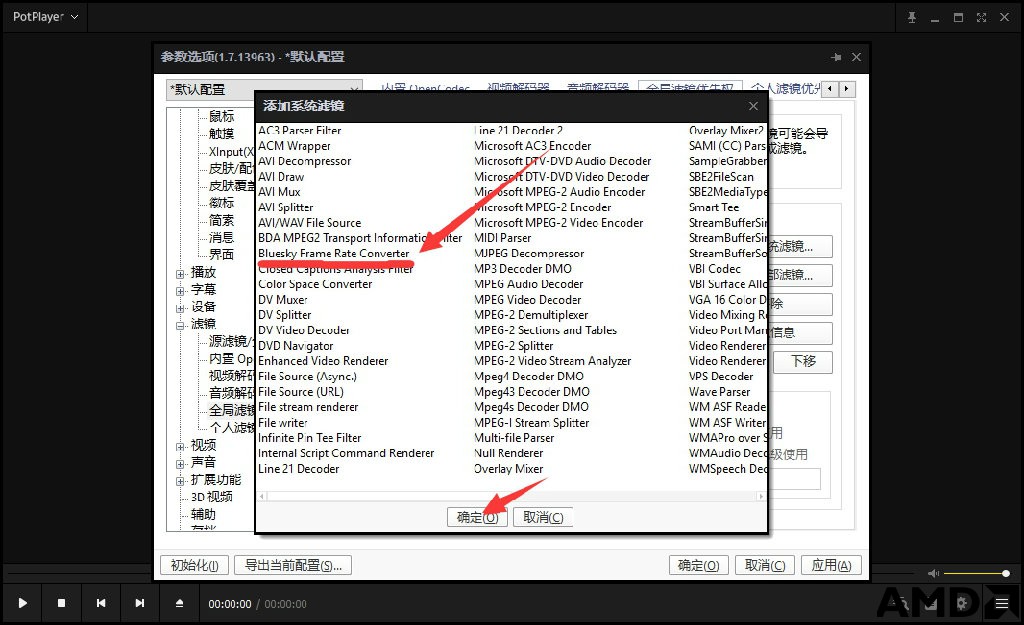Select MPEG-2 Demultiplexer filter
This screenshot has width=1024, height=625.
[531, 315]
